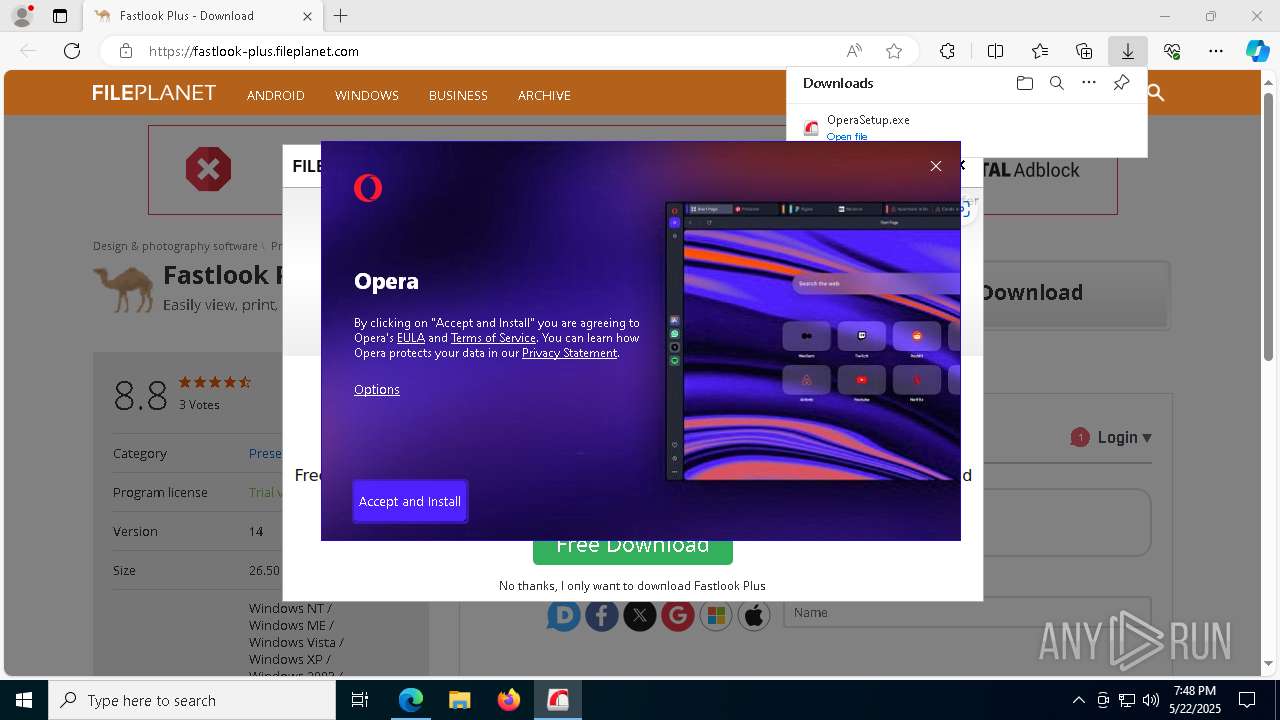Show hidden system tray icons
The height and width of the screenshot is (720, 1280).
[x=1078, y=700]
